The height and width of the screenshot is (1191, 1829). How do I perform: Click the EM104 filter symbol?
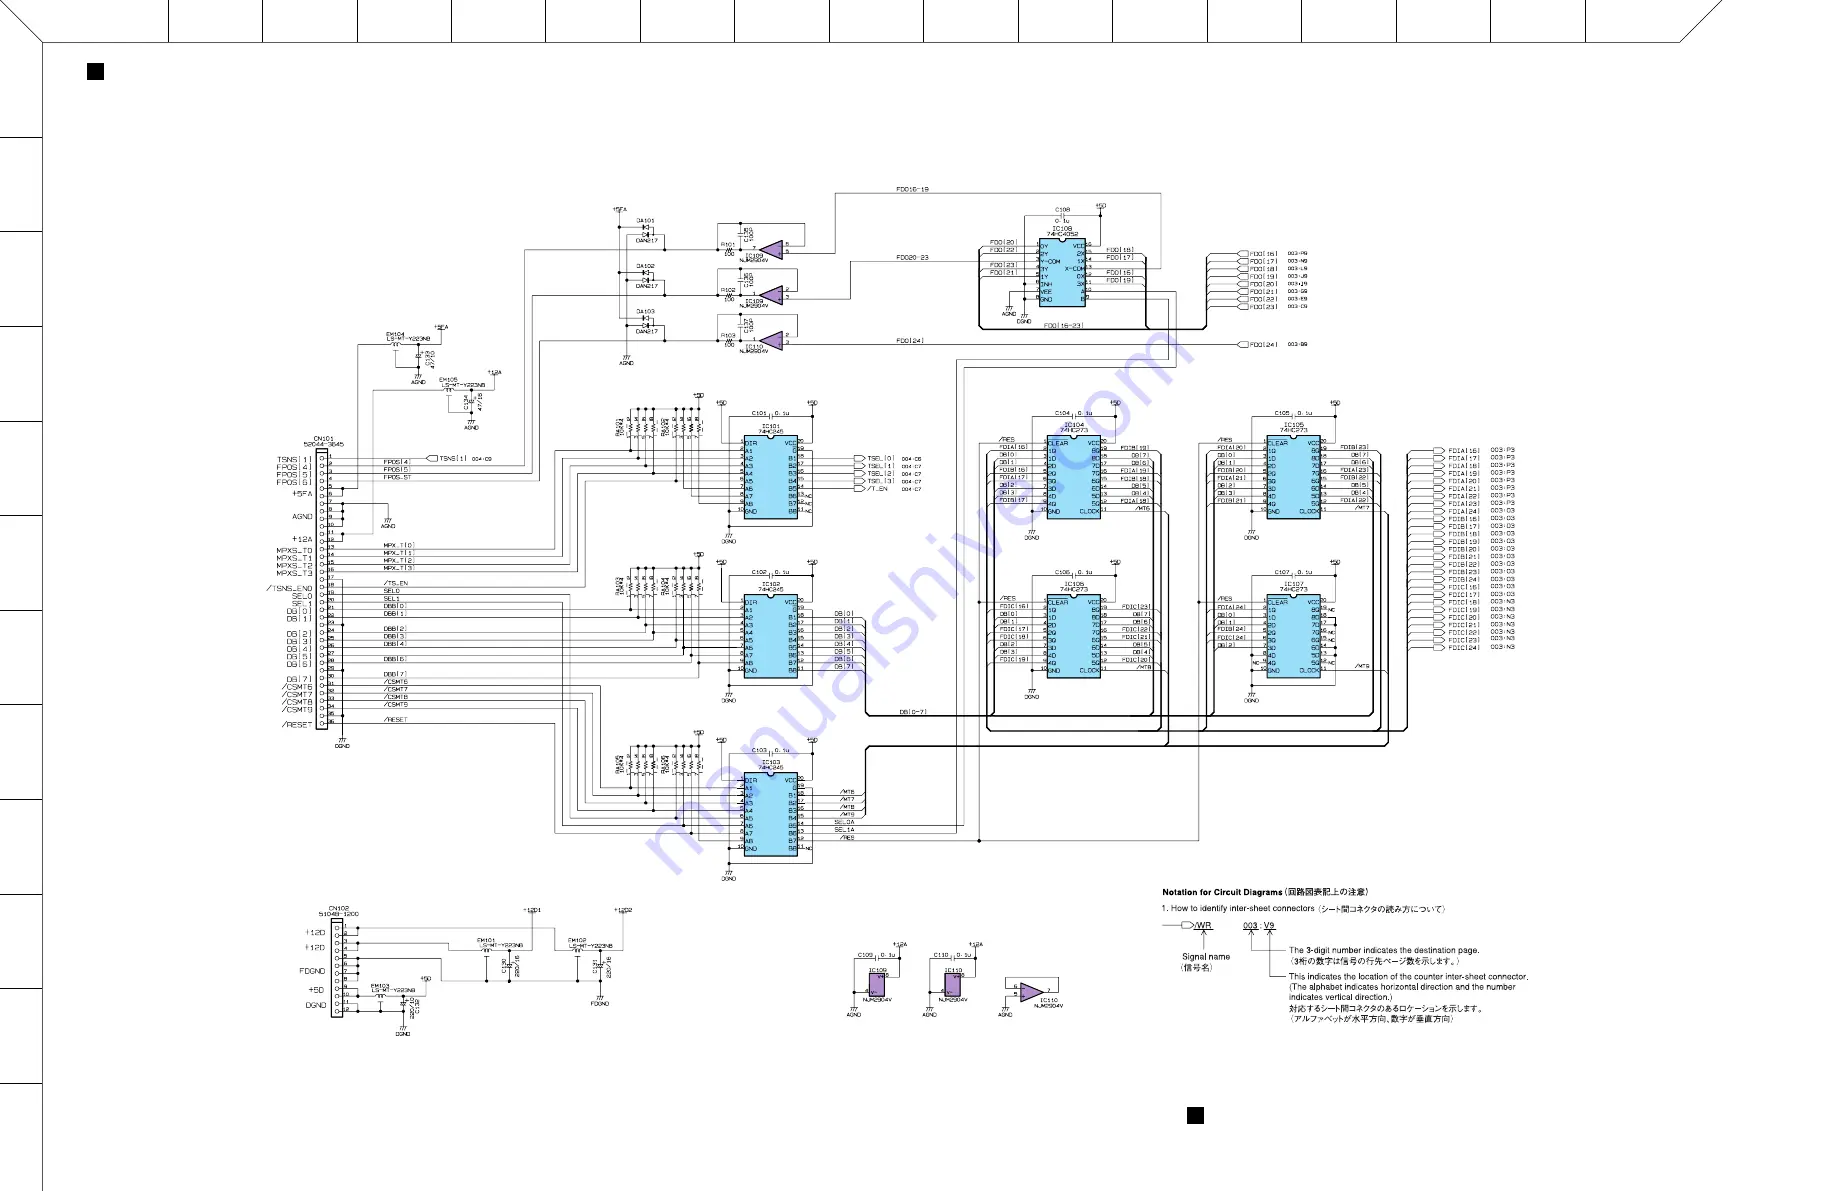tap(397, 345)
